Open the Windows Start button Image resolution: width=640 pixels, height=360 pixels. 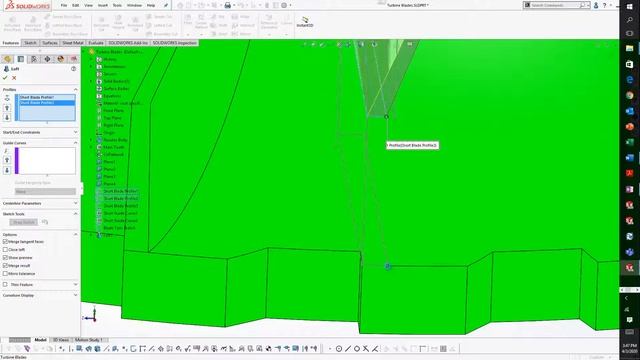(629, 6)
